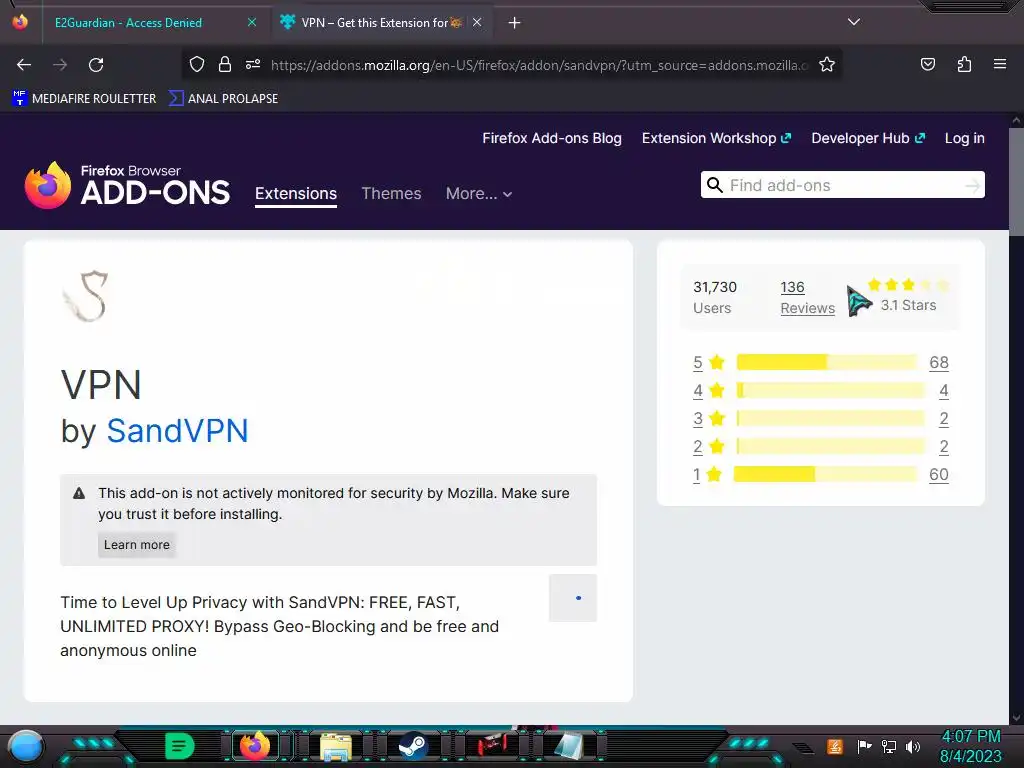Click the search magnifier icon
1024x768 pixels.
[714, 185]
